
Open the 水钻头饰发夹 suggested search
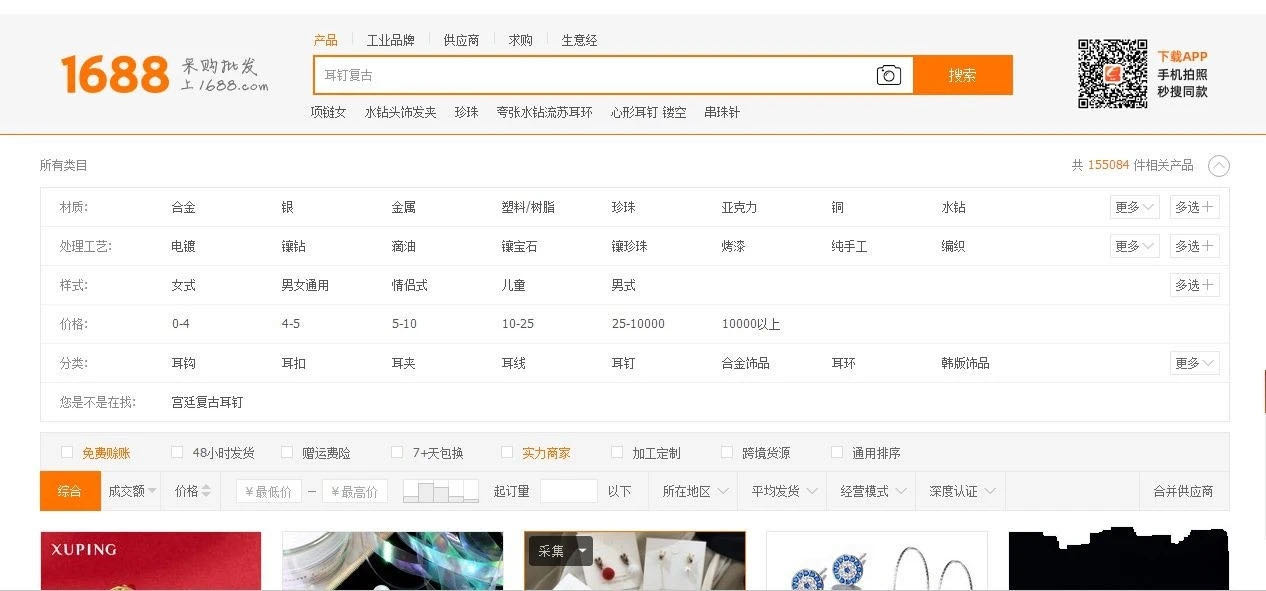click(400, 112)
